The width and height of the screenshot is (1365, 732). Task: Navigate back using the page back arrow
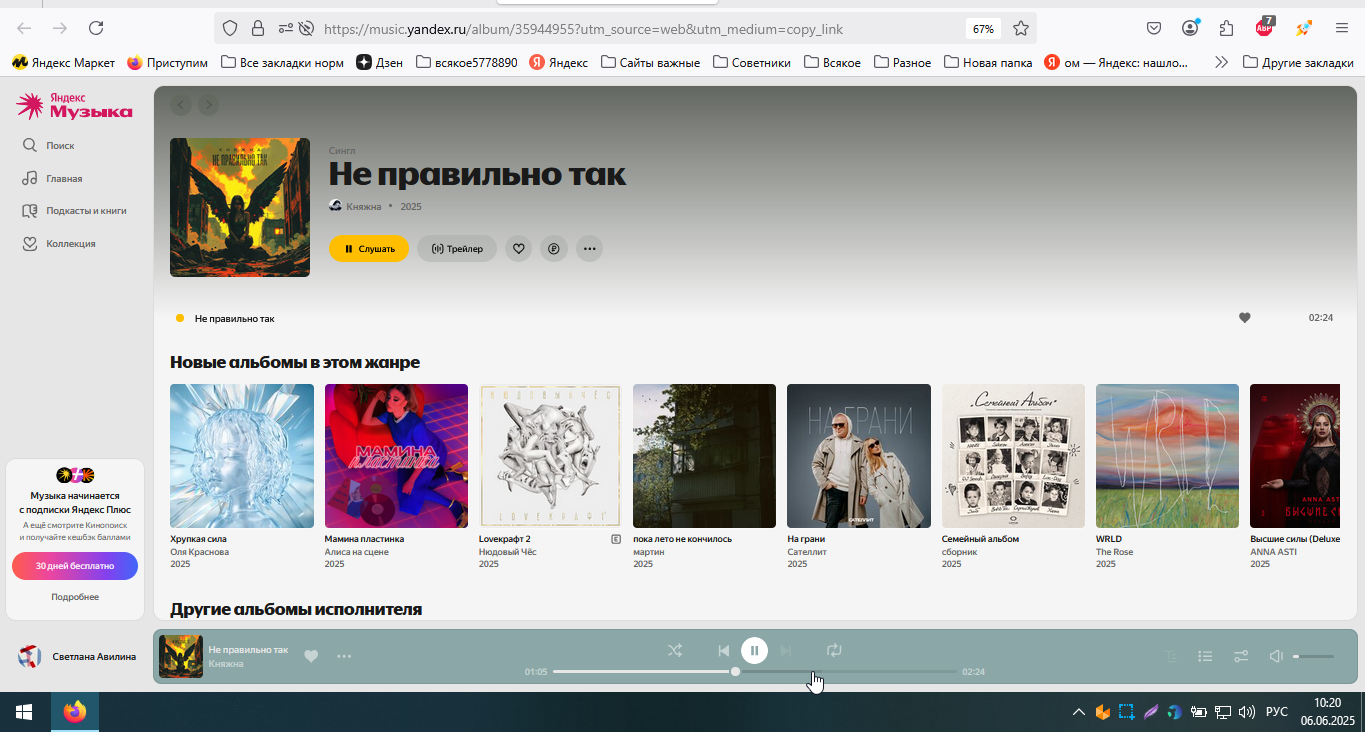180,105
